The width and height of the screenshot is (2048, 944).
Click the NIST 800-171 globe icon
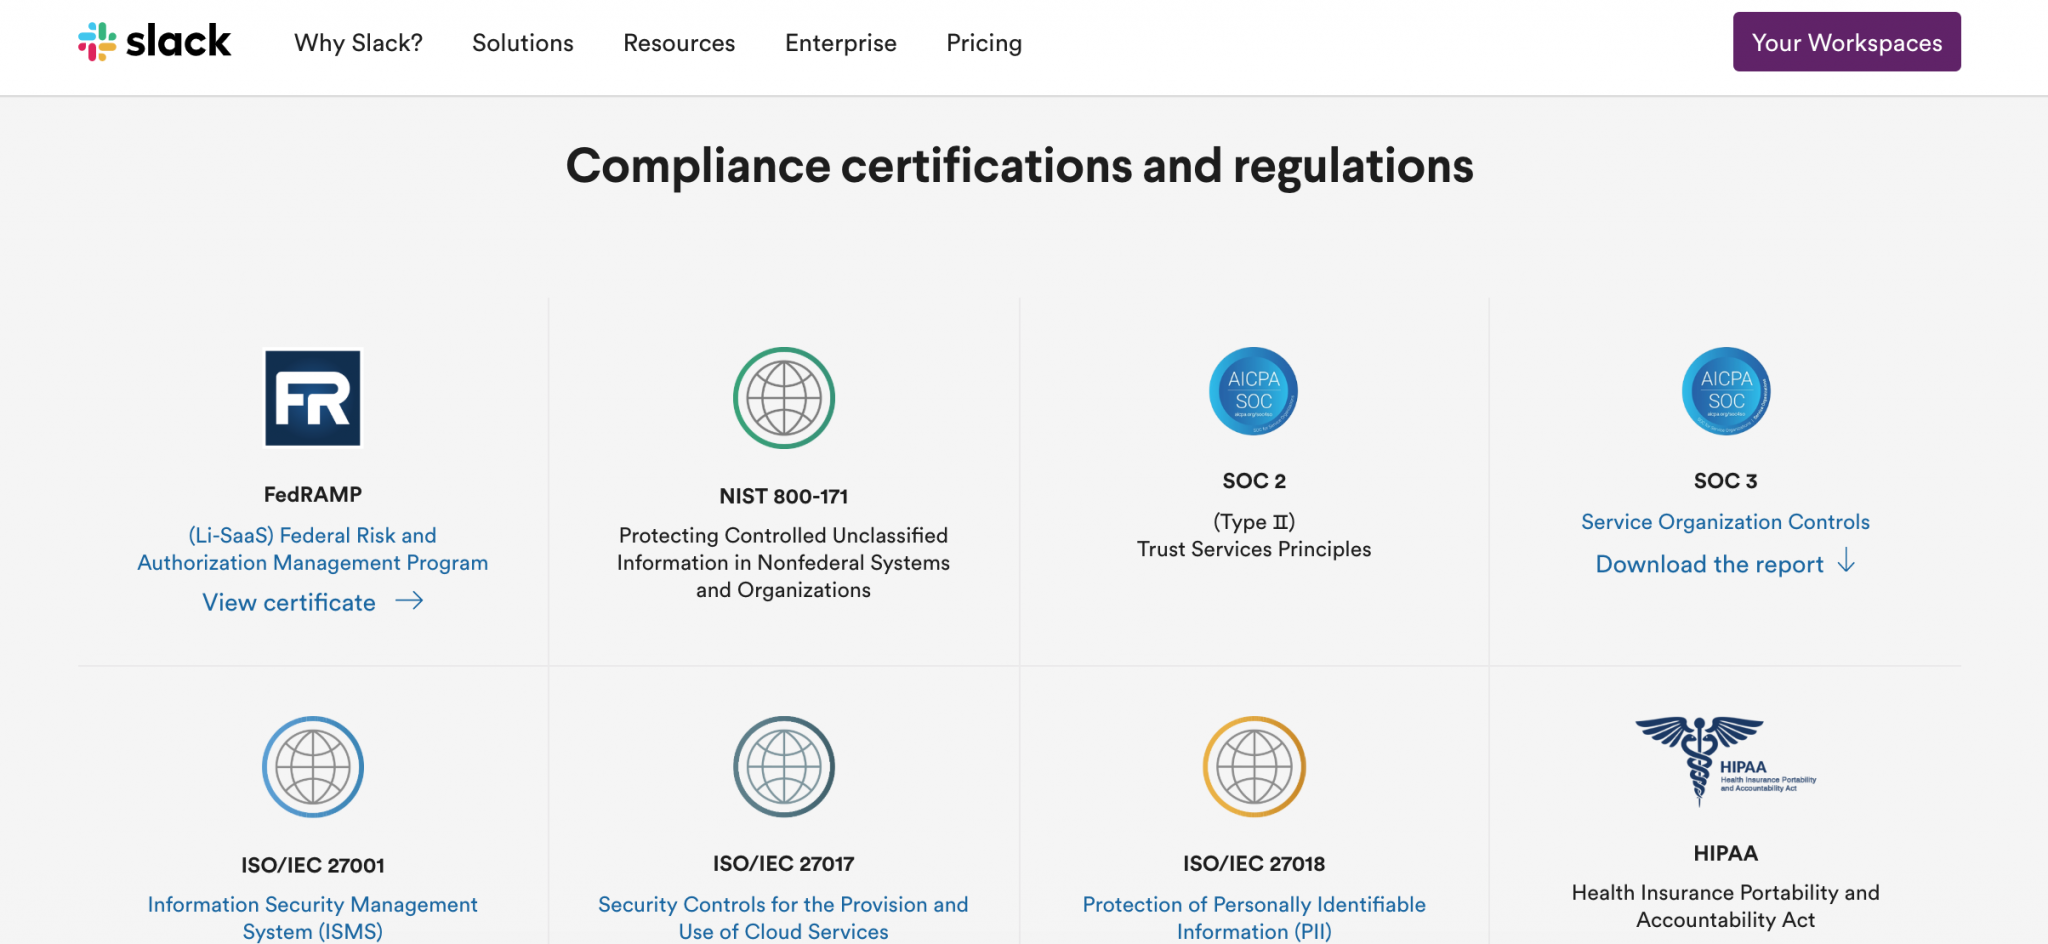click(784, 398)
